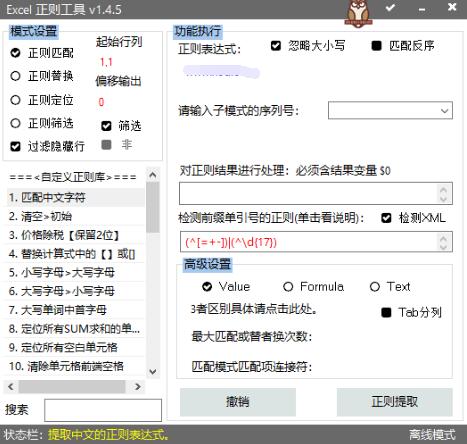Open the 子模式序列号 dropdown

(x=390, y=110)
